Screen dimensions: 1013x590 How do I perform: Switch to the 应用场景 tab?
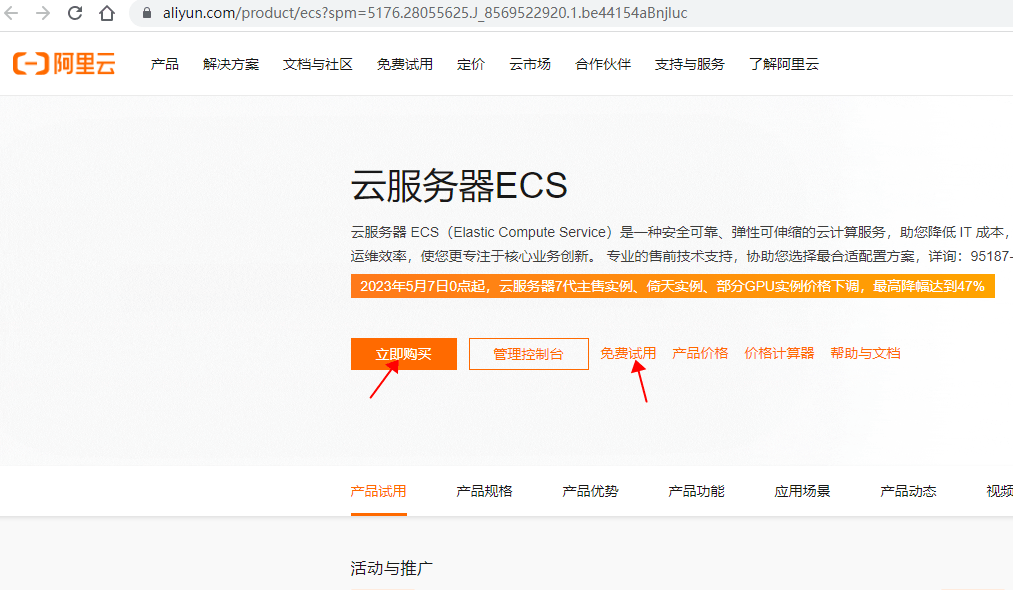pyautogui.click(x=802, y=491)
